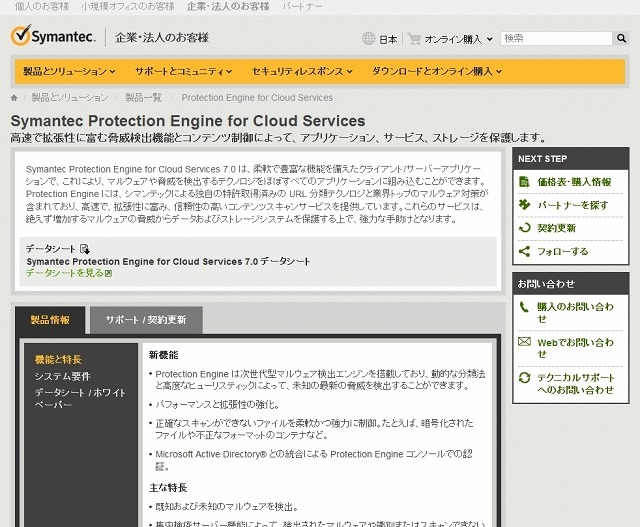Image resolution: width=640 pixels, height=527 pixels.
Task: Click the home breadcrumb icon
Action: [14, 98]
